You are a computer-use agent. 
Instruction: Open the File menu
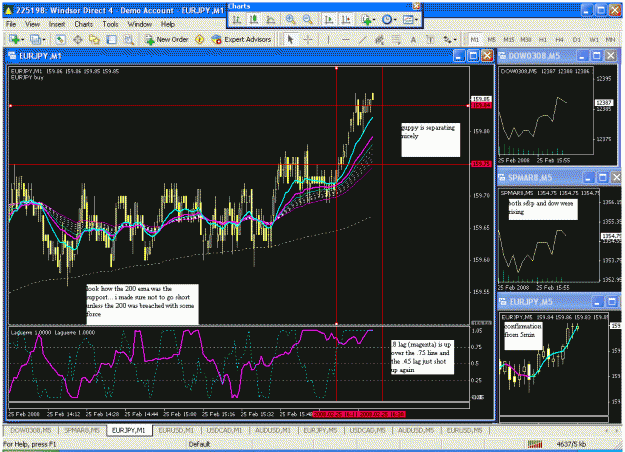pyautogui.click(x=11, y=24)
